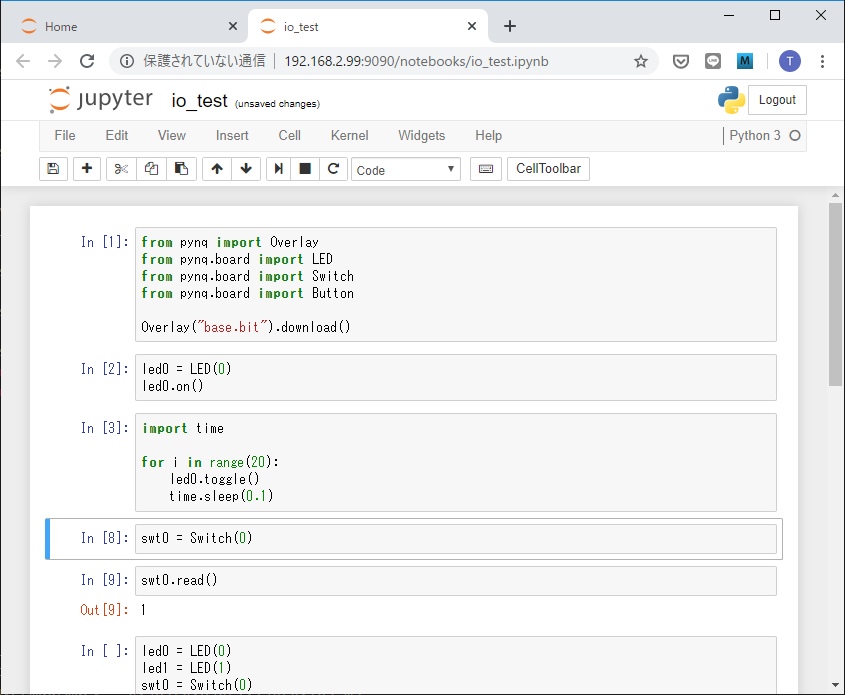
Task: Click the notebook title io_test
Action: 199,100
